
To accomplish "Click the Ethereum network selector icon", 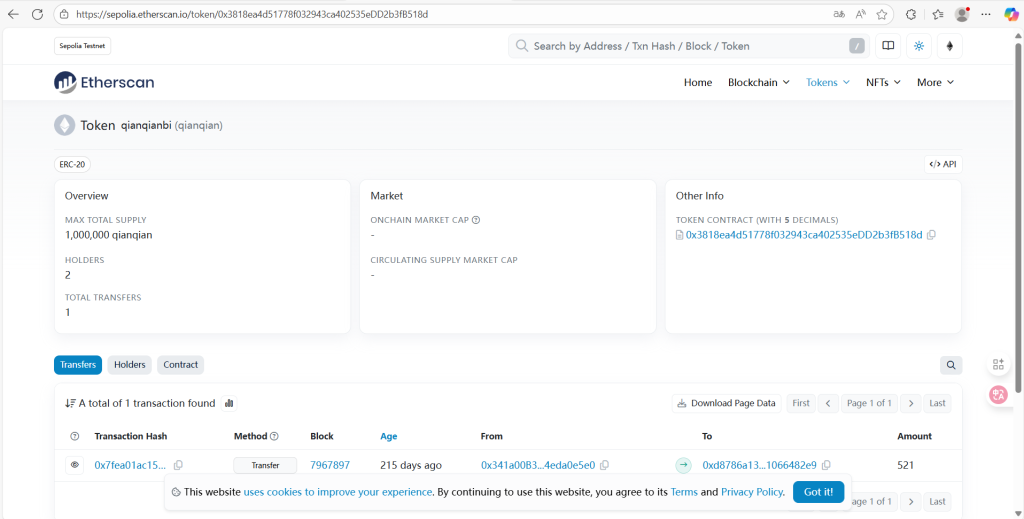I will (949, 46).
